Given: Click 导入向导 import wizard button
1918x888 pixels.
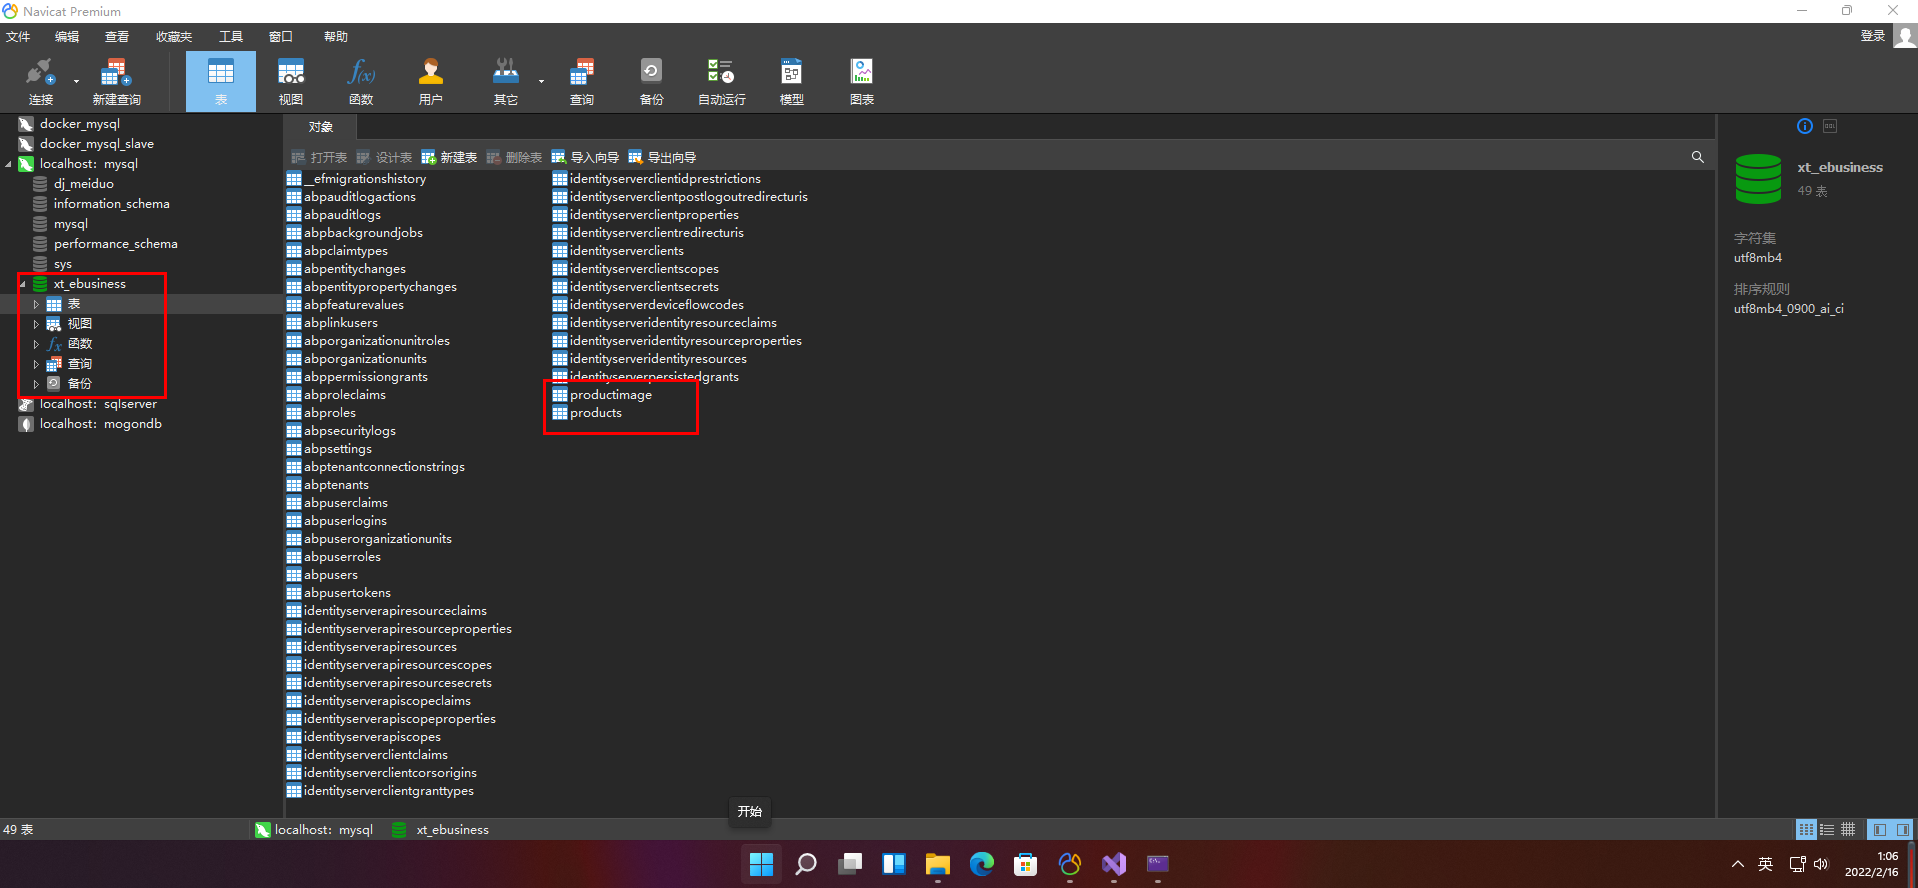Looking at the screenshot, I should point(585,157).
